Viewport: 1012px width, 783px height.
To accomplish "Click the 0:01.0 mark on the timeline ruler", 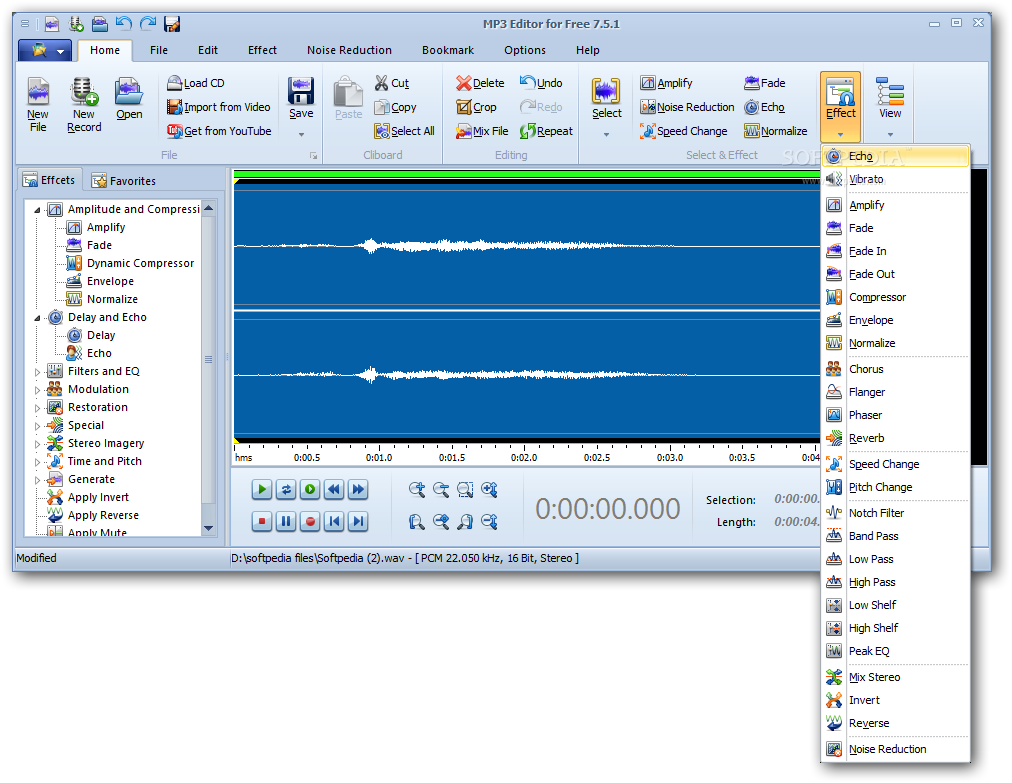I will coord(379,458).
